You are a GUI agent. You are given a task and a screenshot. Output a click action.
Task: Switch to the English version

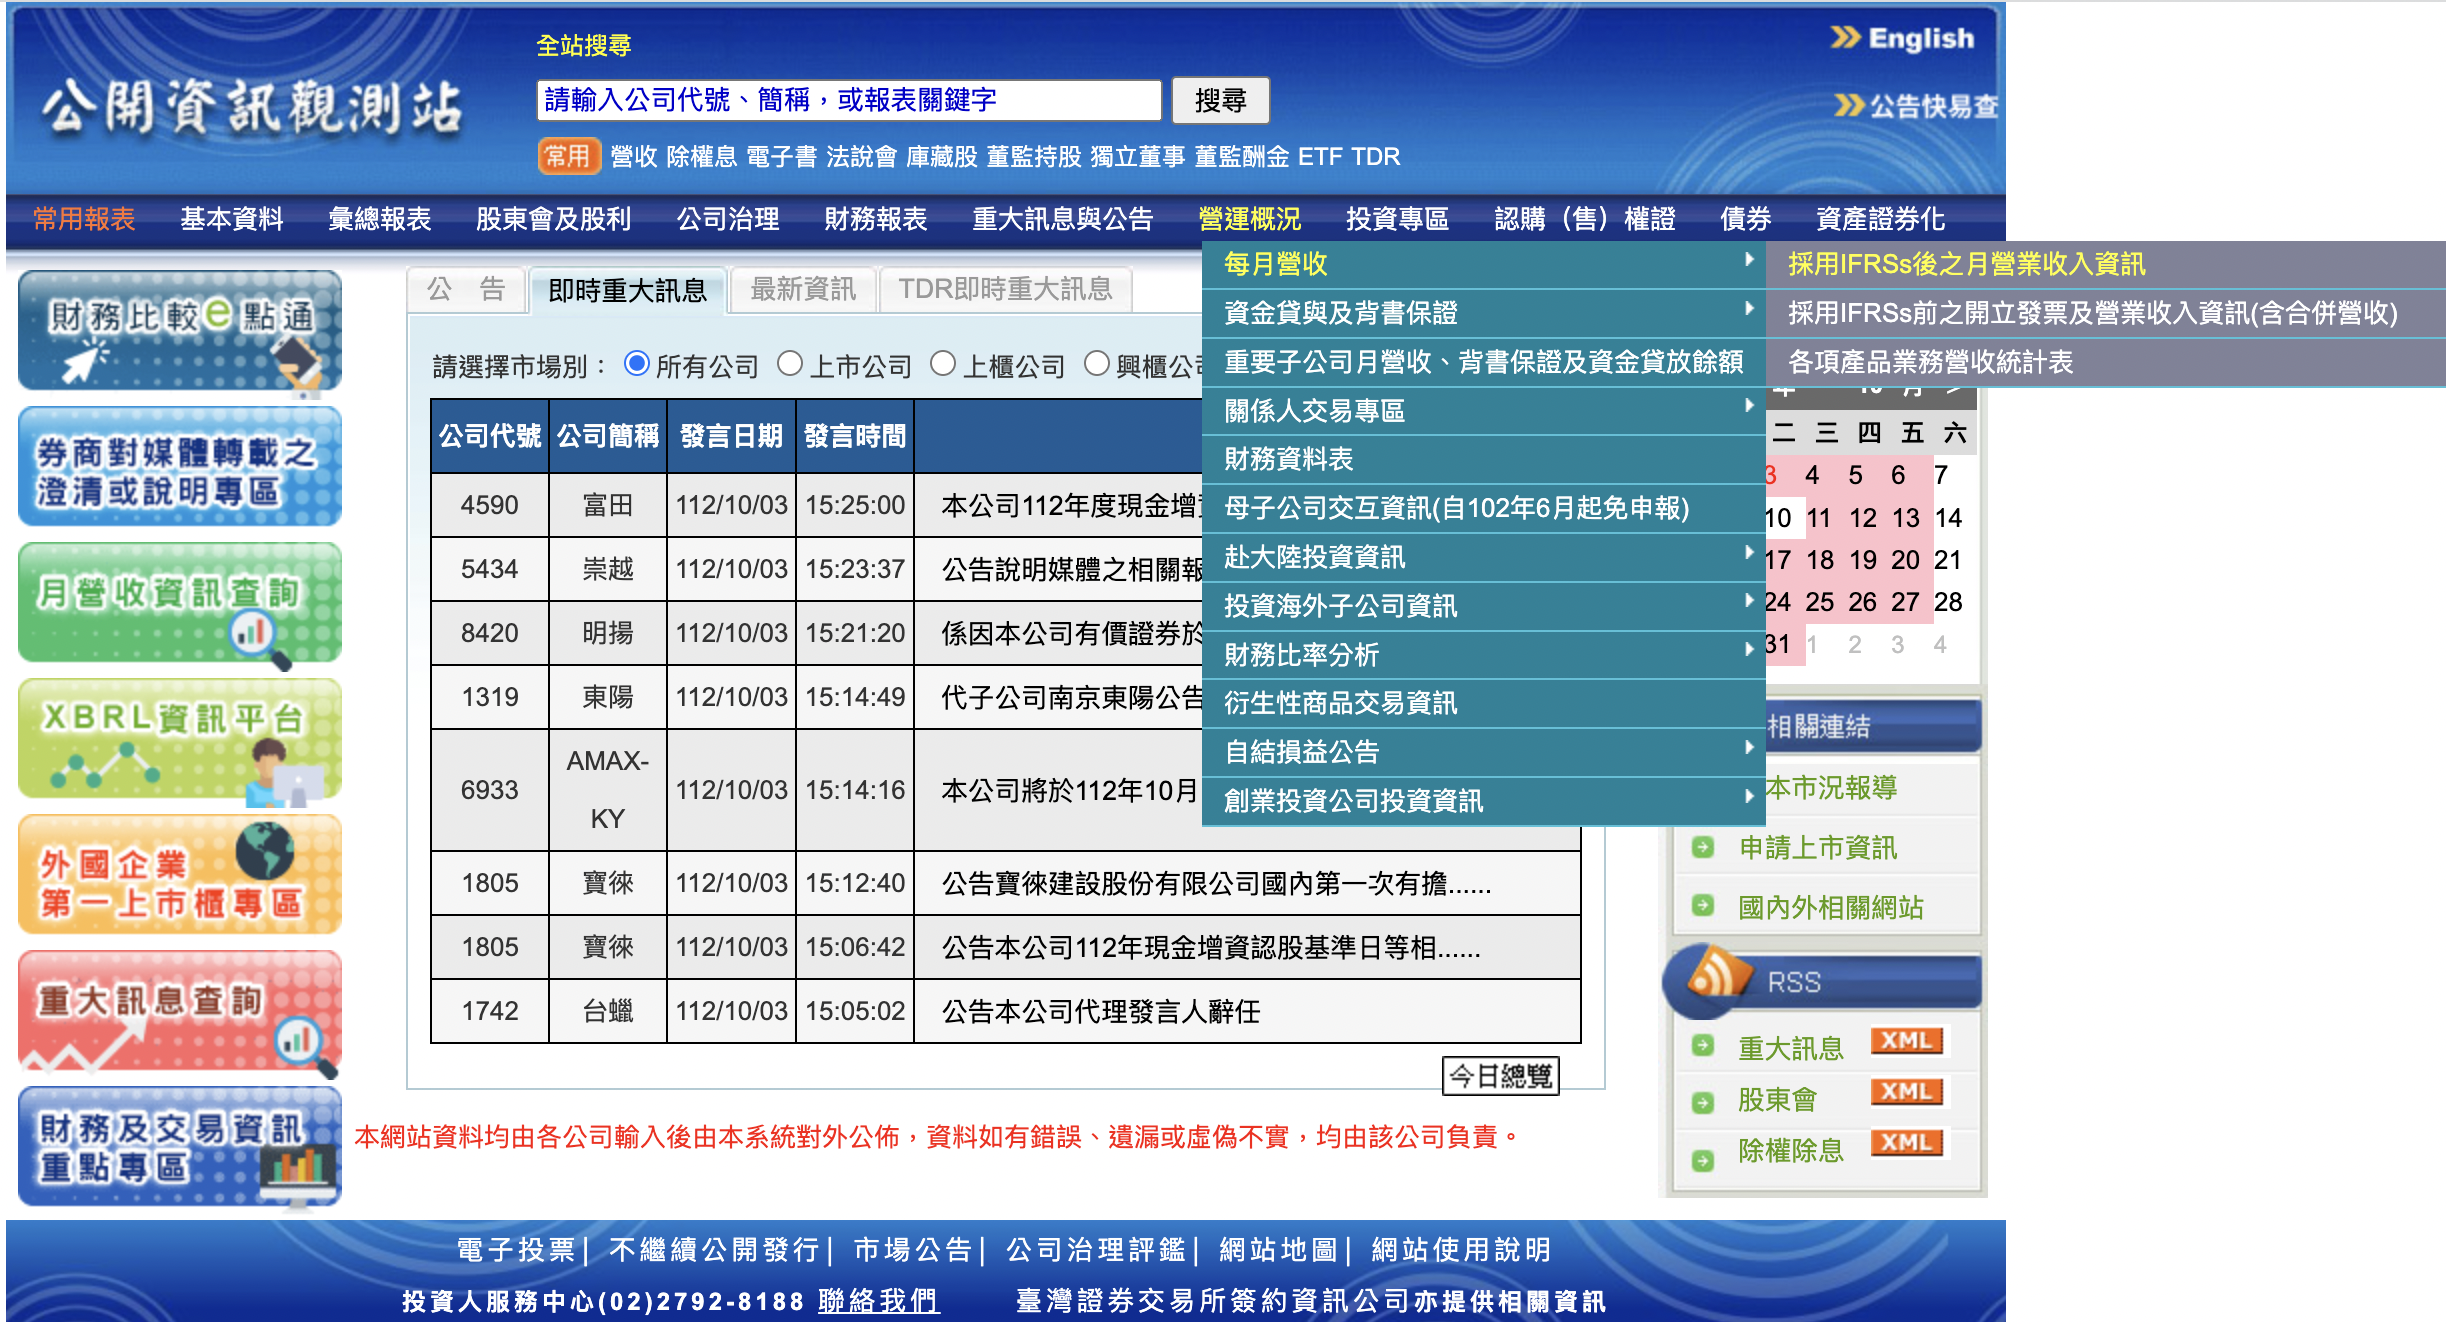click(x=1903, y=39)
